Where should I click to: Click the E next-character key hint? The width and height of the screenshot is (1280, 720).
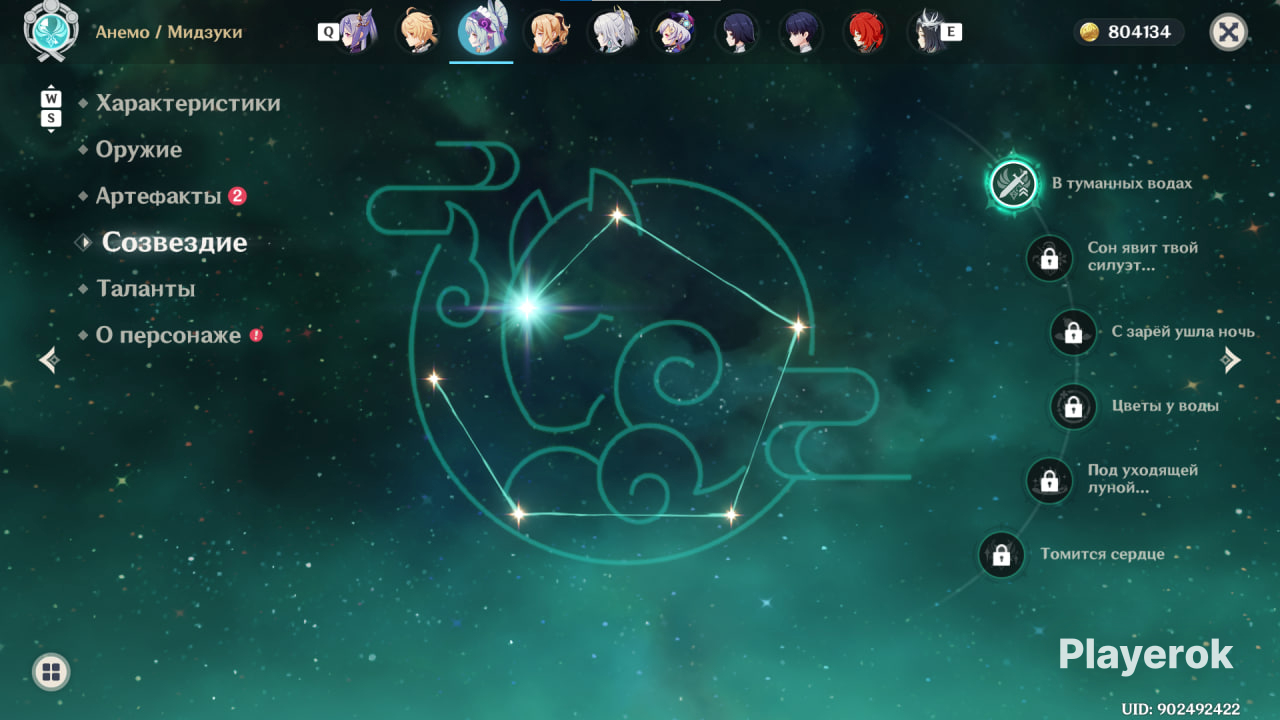pyautogui.click(x=951, y=32)
